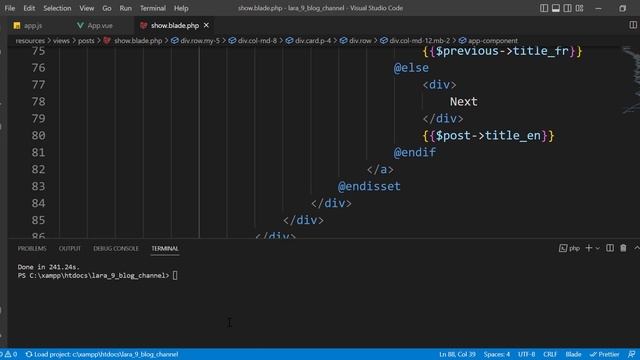Click the resources breadcrumb
Screen dimensions: 640x360
(30, 40)
